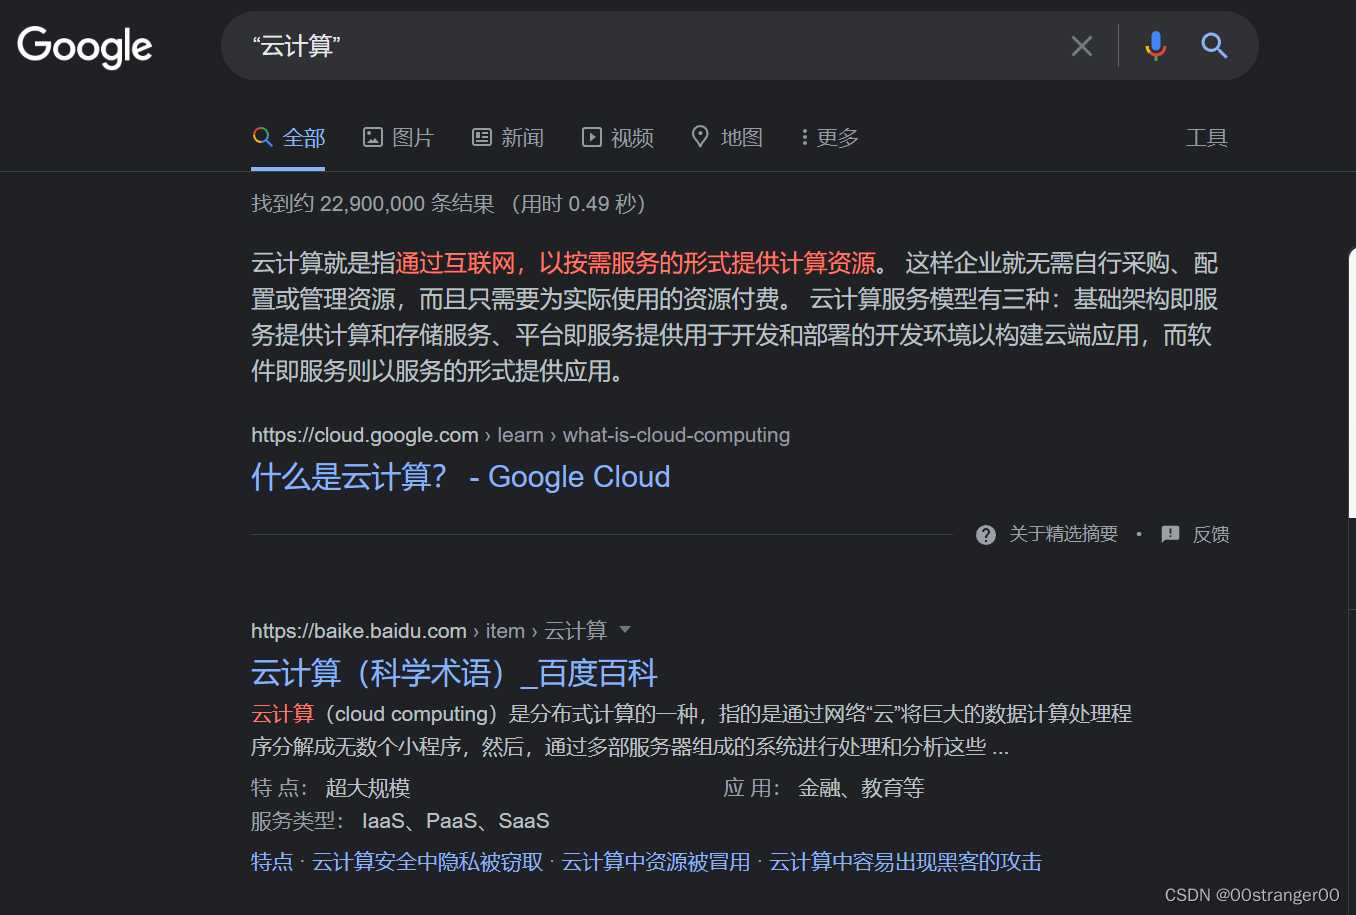Click highlighted snippet text 通过互联网，以按需服务的形式提供计算资源
The height and width of the screenshot is (915, 1356).
636,263
